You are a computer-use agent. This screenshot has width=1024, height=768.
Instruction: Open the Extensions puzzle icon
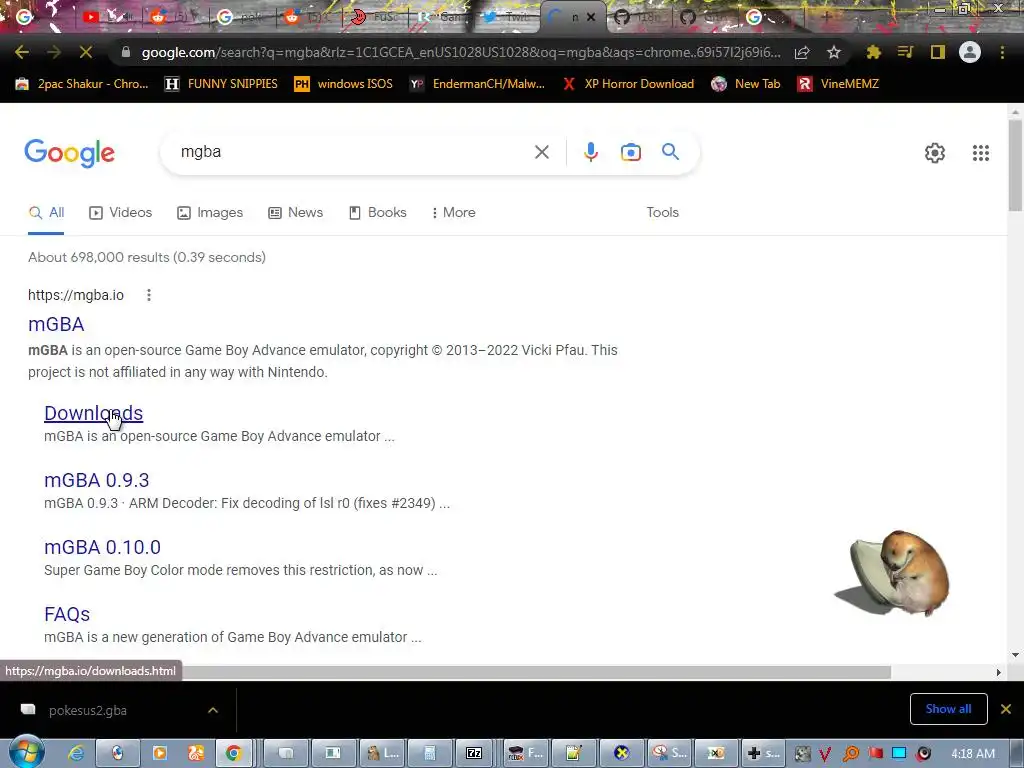873,52
